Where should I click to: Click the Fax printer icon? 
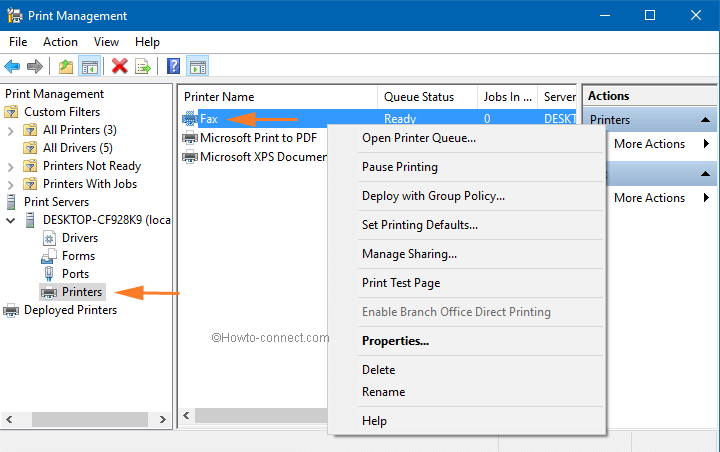pyautogui.click(x=190, y=119)
